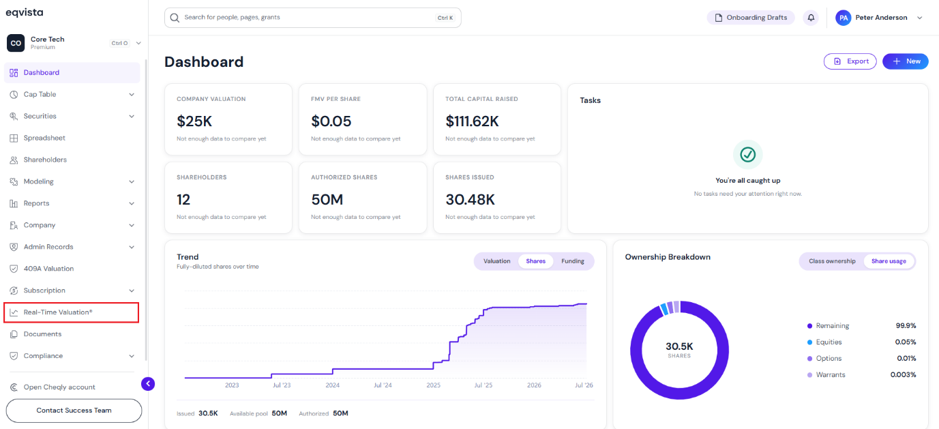939x429 pixels.
Task: Switch trend chart to Valuation
Action: (496, 261)
